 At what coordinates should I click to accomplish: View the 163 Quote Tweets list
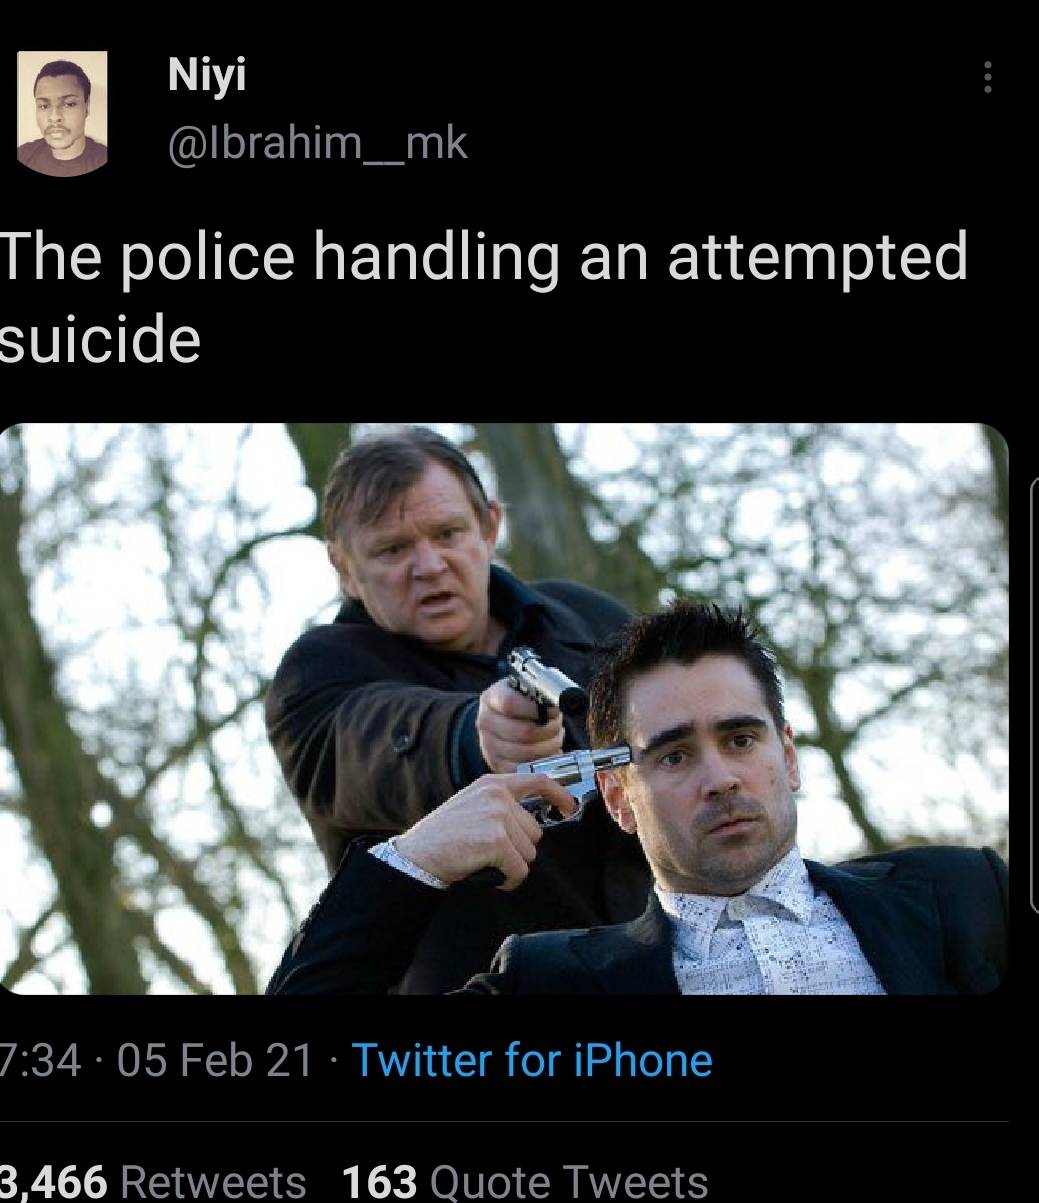tap(525, 1181)
